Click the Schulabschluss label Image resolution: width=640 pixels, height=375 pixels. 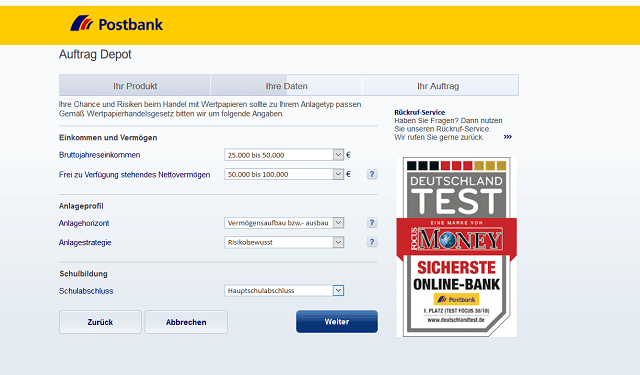86,291
